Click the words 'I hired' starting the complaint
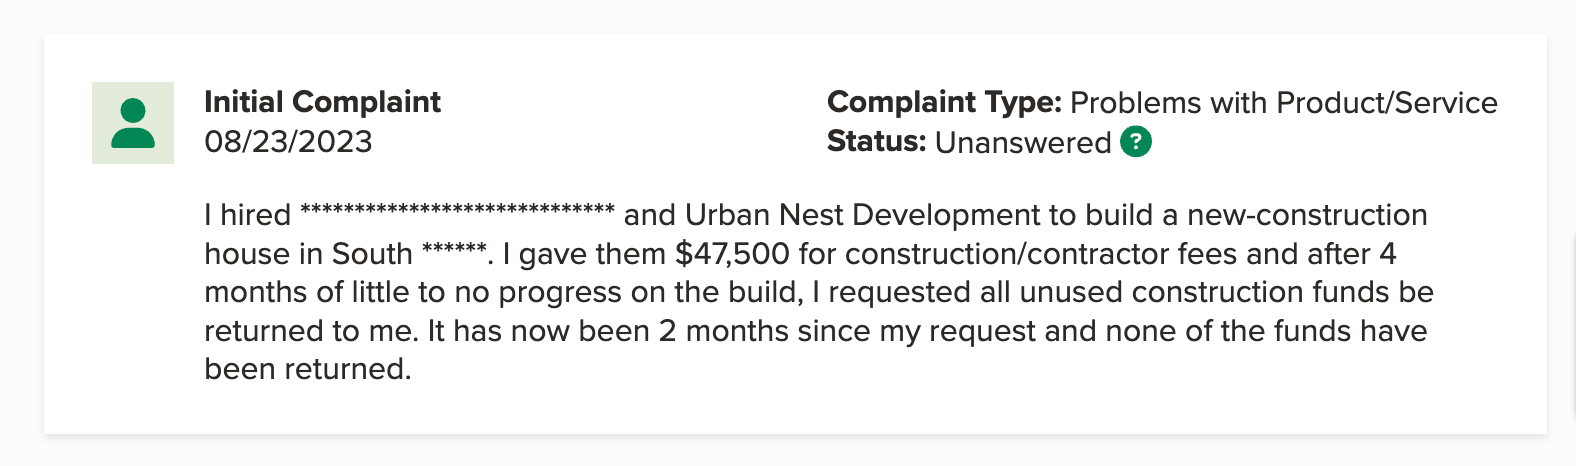The width and height of the screenshot is (1576, 466). coord(247,215)
